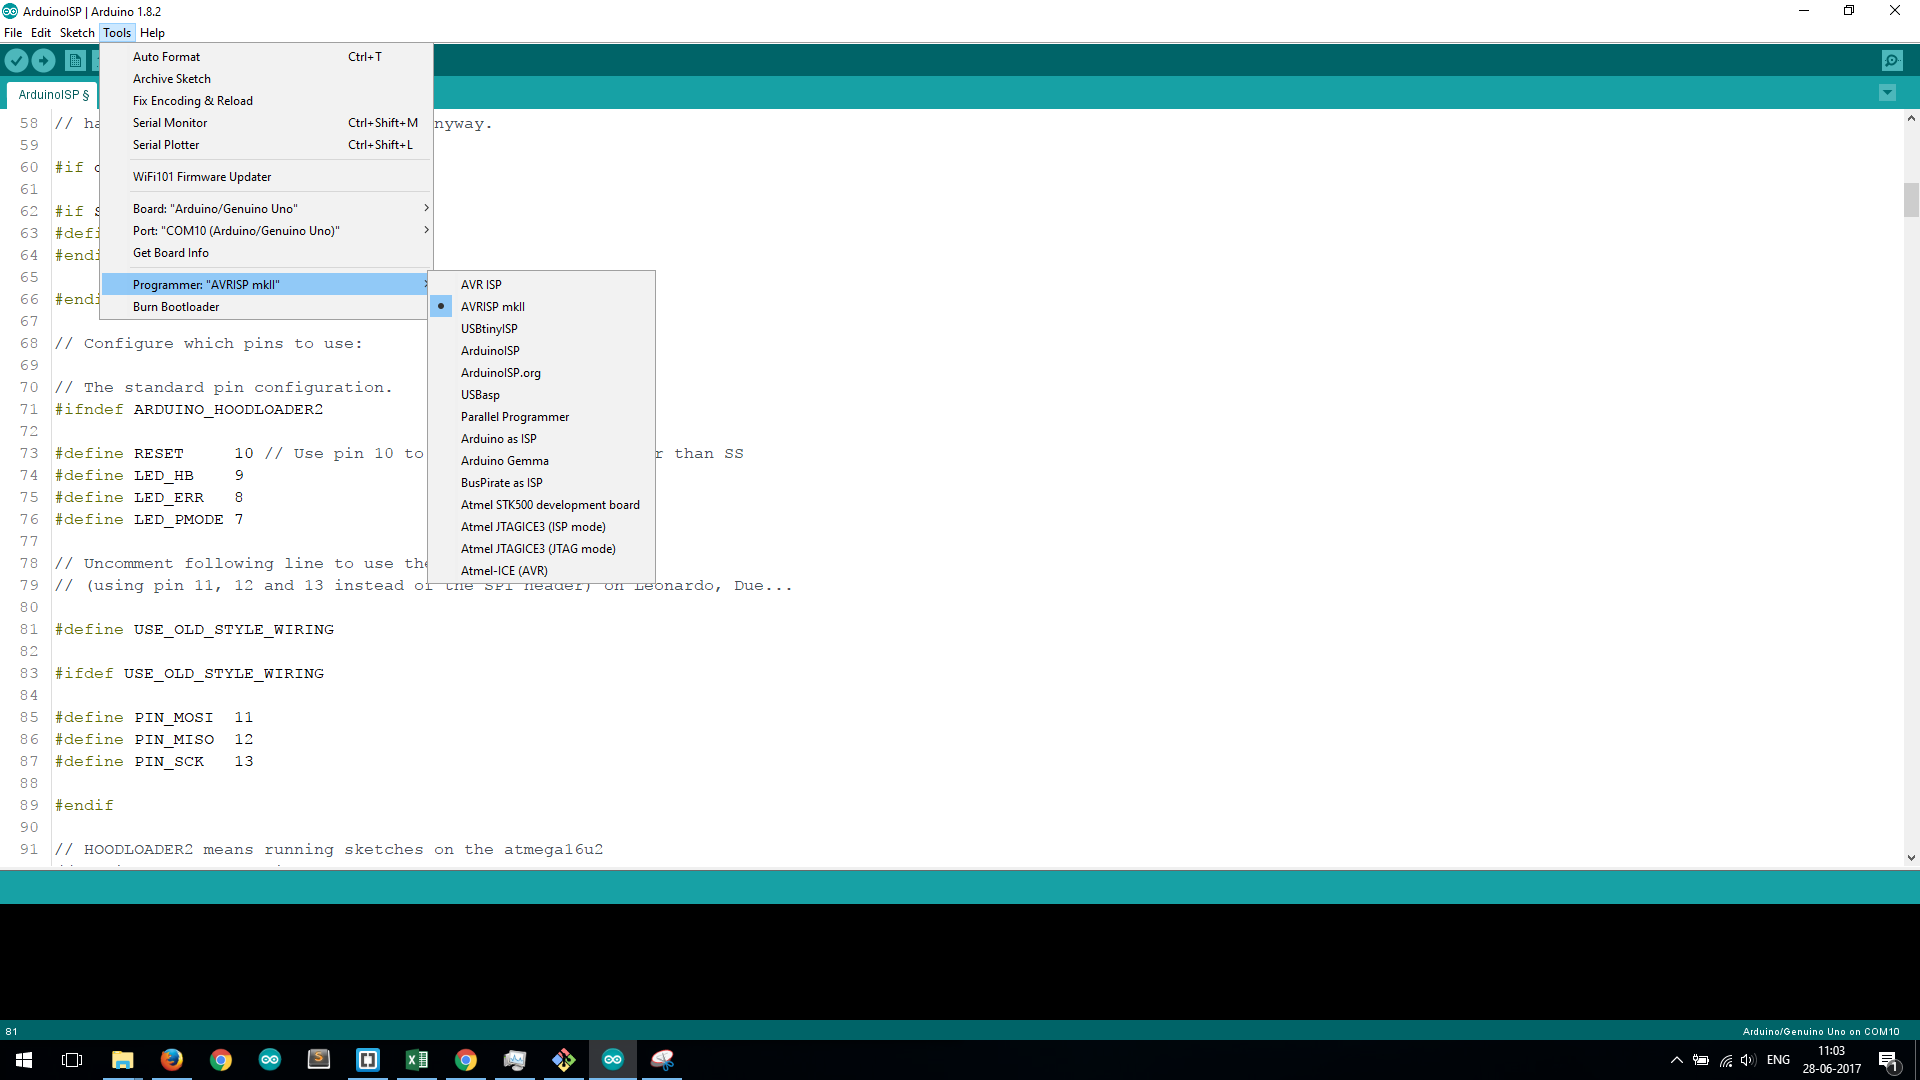Open Serial Plotter menu entry
The height and width of the screenshot is (1080, 1920).
pos(267,145)
